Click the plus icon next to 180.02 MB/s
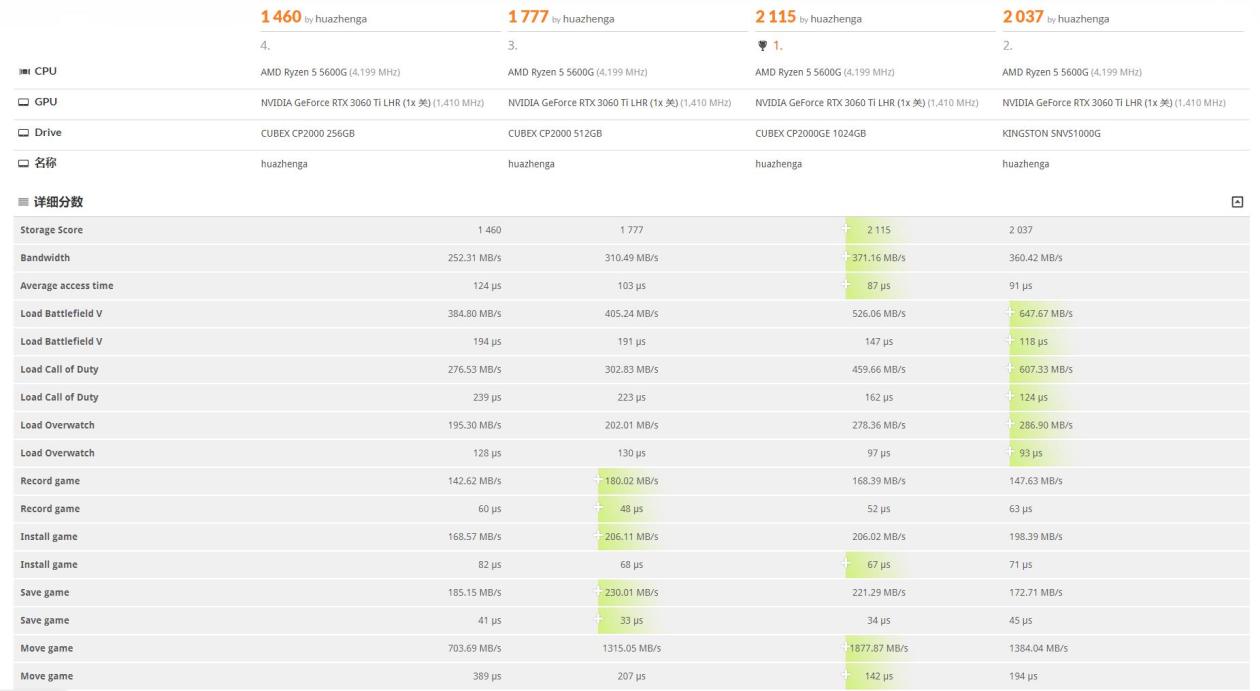The image size is (1260, 691). coord(599,481)
